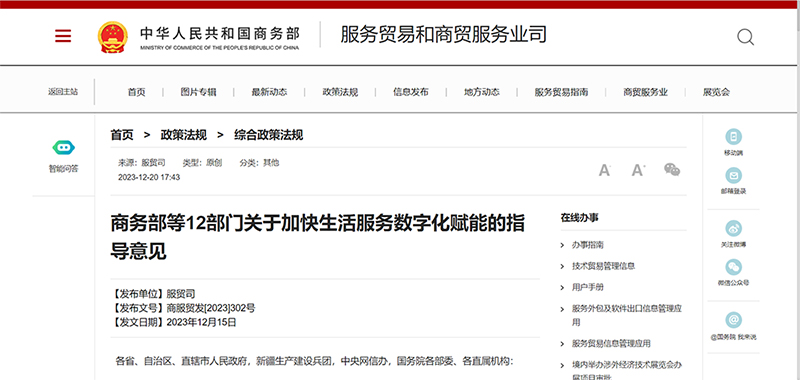Click 商服贸发[2023]302号 document number
Viewport: 800px width, 380px height.
(x=211, y=308)
